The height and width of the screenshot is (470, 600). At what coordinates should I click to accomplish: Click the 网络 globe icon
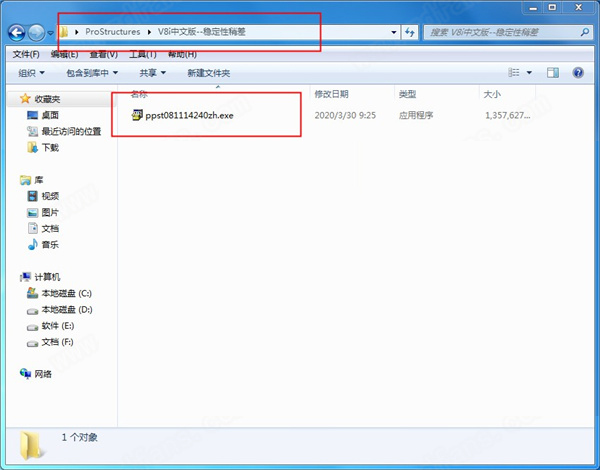(x=25, y=374)
